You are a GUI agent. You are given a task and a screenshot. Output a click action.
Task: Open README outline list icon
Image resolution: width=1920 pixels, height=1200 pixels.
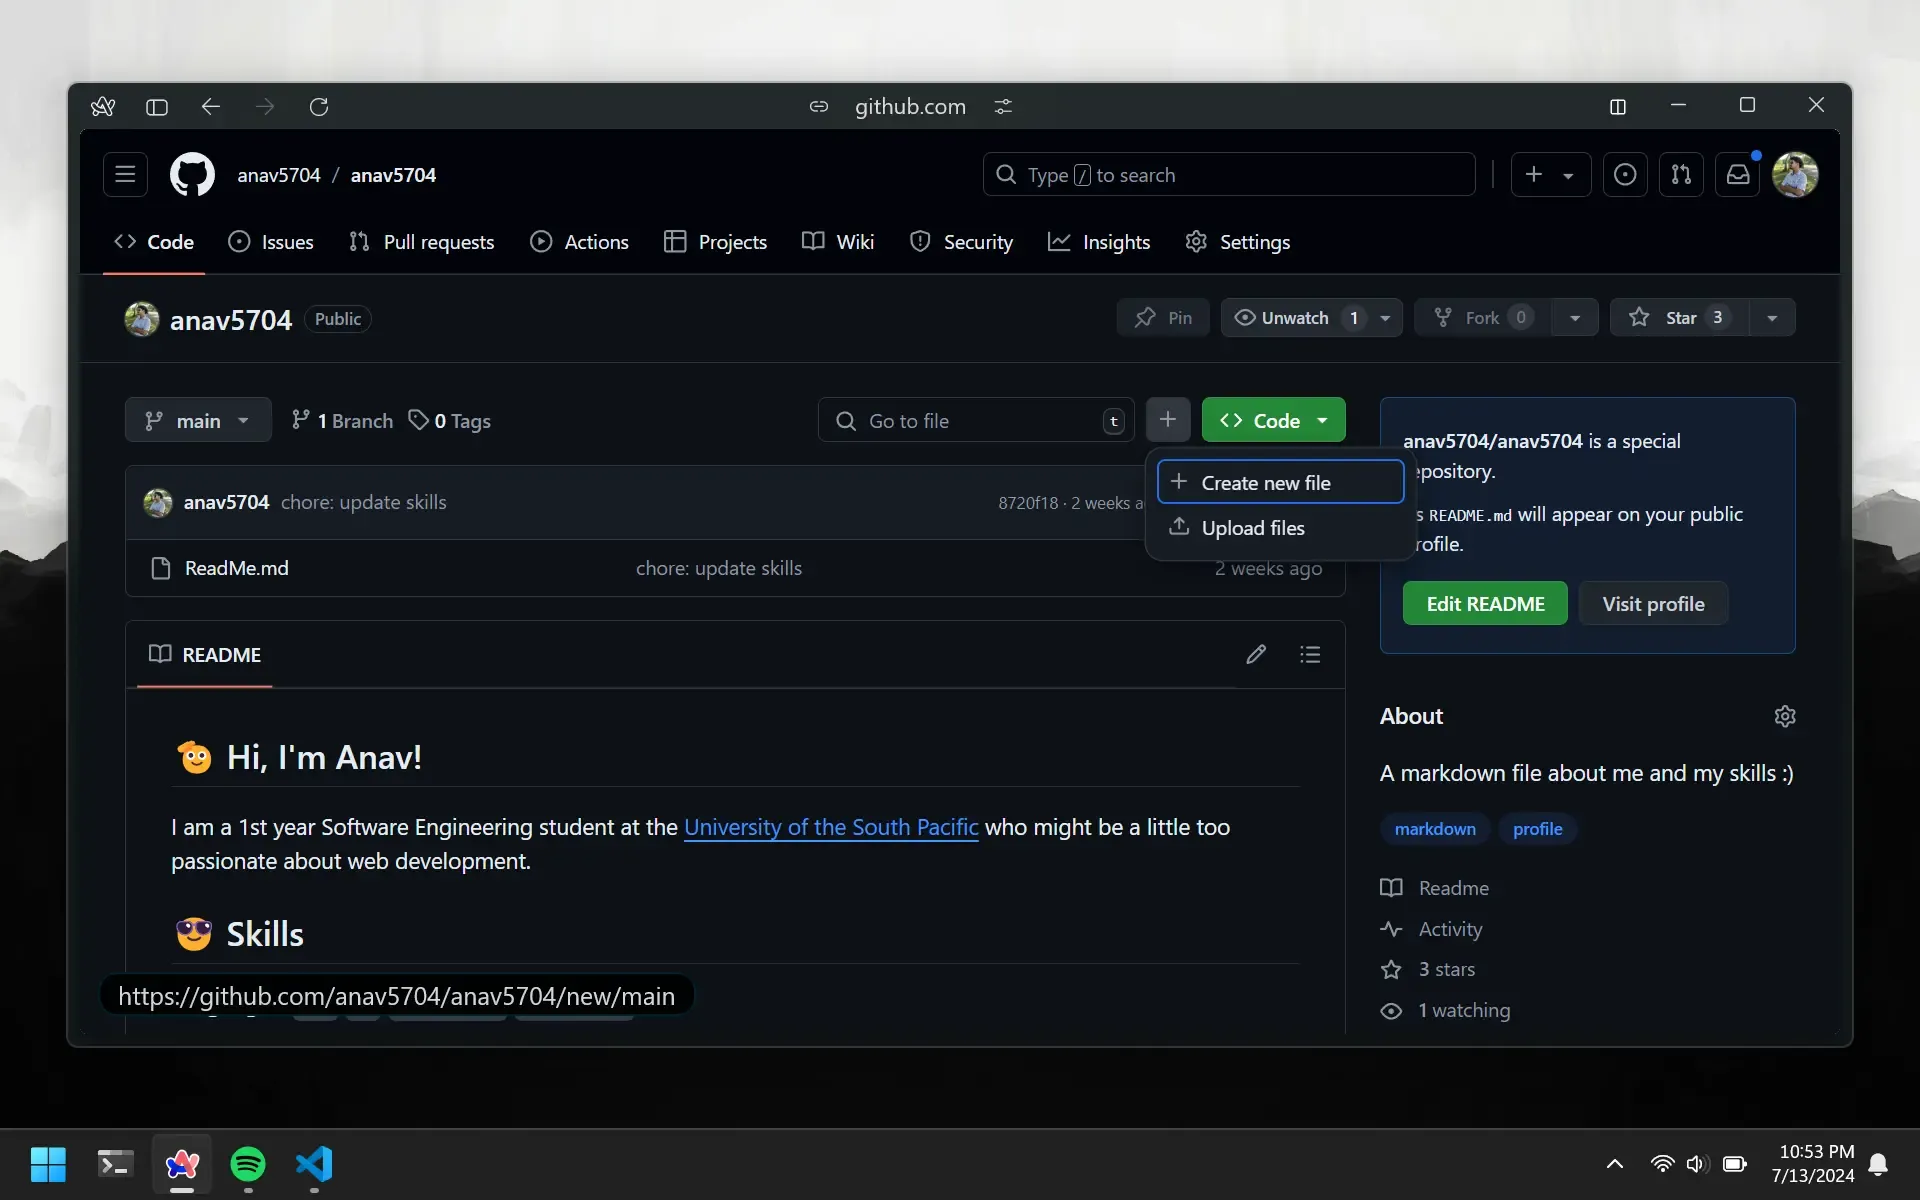coord(1310,655)
